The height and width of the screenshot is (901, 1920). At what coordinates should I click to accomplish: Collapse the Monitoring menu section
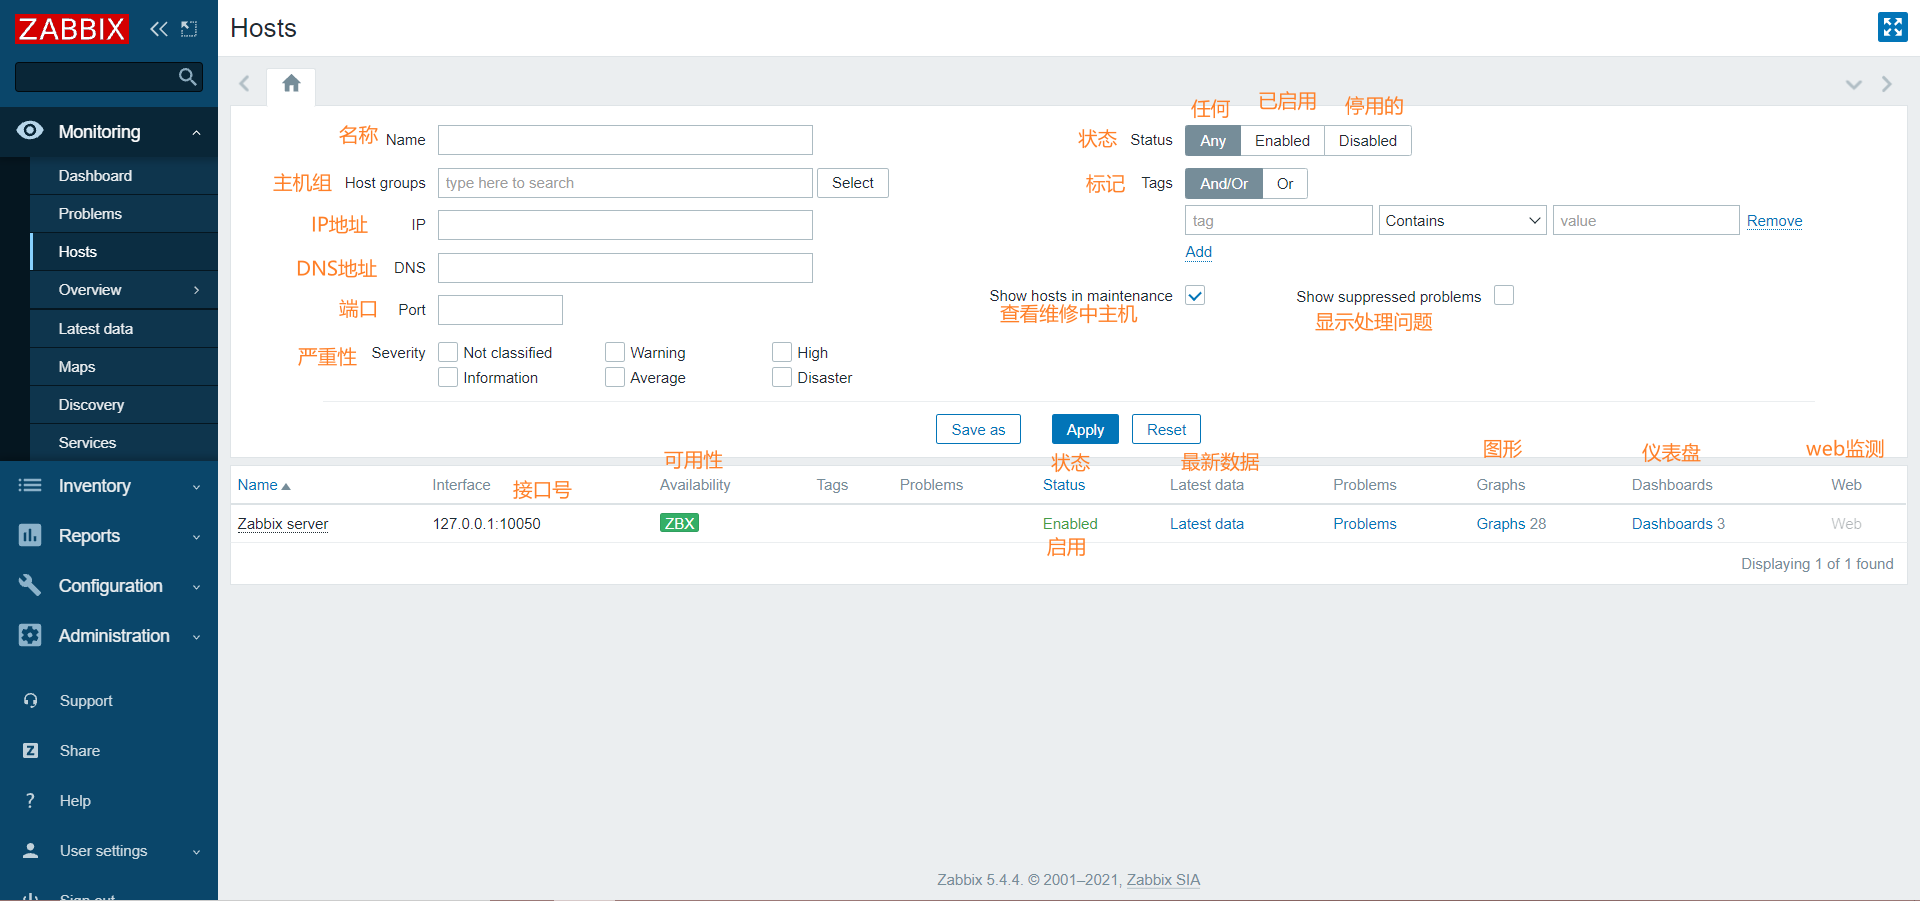point(197,132)
